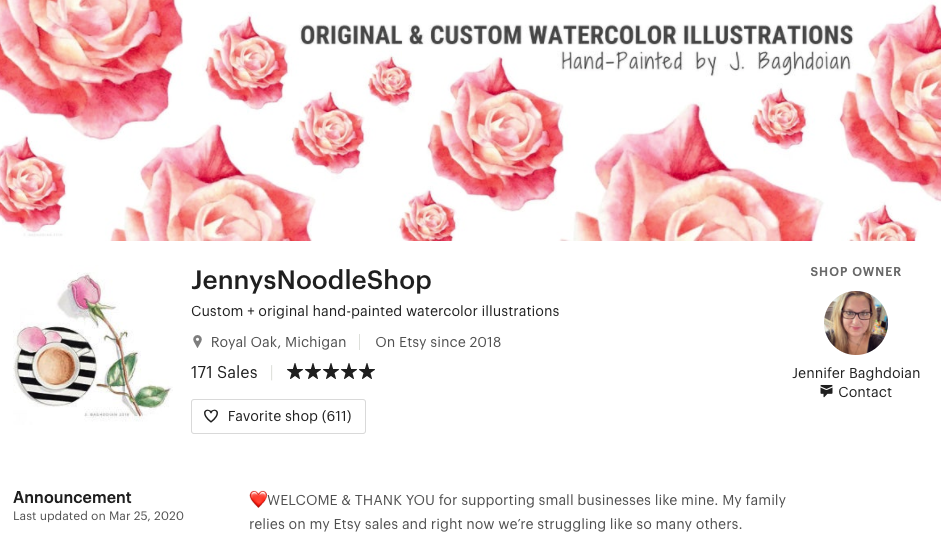This screenshot has height=548, width=941.
Task: Click the On Etsy since 2018 text
Action: (438, 342)
